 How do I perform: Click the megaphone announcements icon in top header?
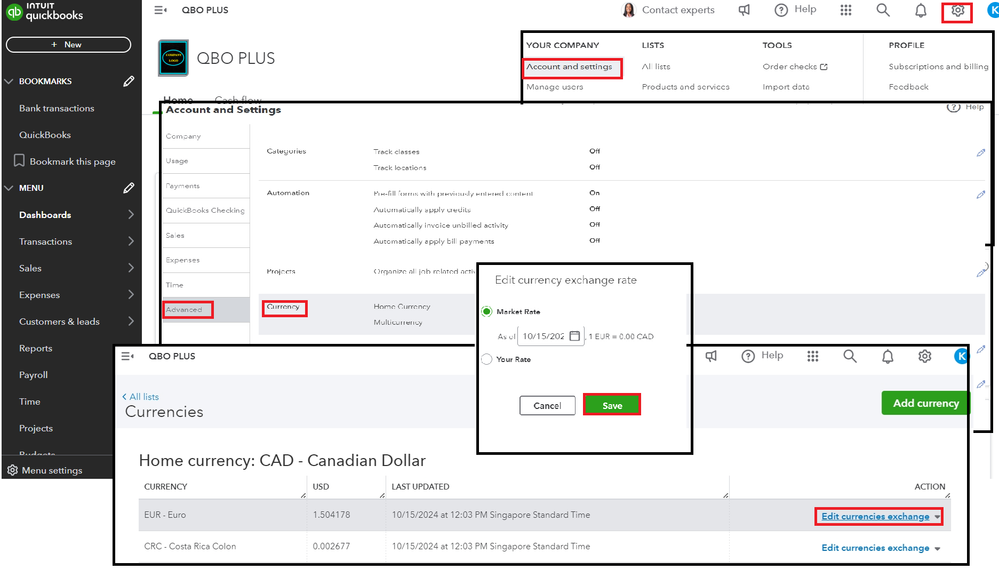point(744,10)
